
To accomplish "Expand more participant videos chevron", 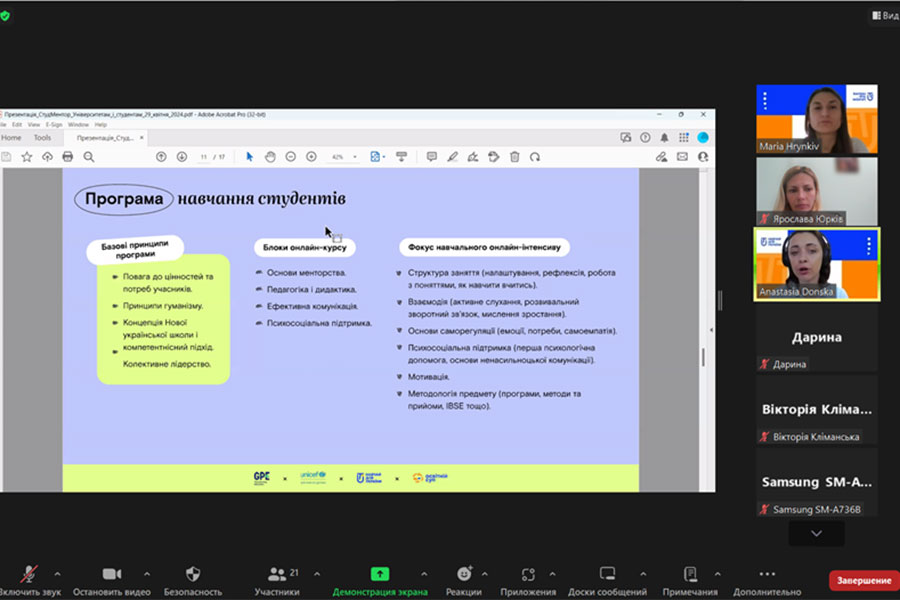I will click(x=816, y=534).
